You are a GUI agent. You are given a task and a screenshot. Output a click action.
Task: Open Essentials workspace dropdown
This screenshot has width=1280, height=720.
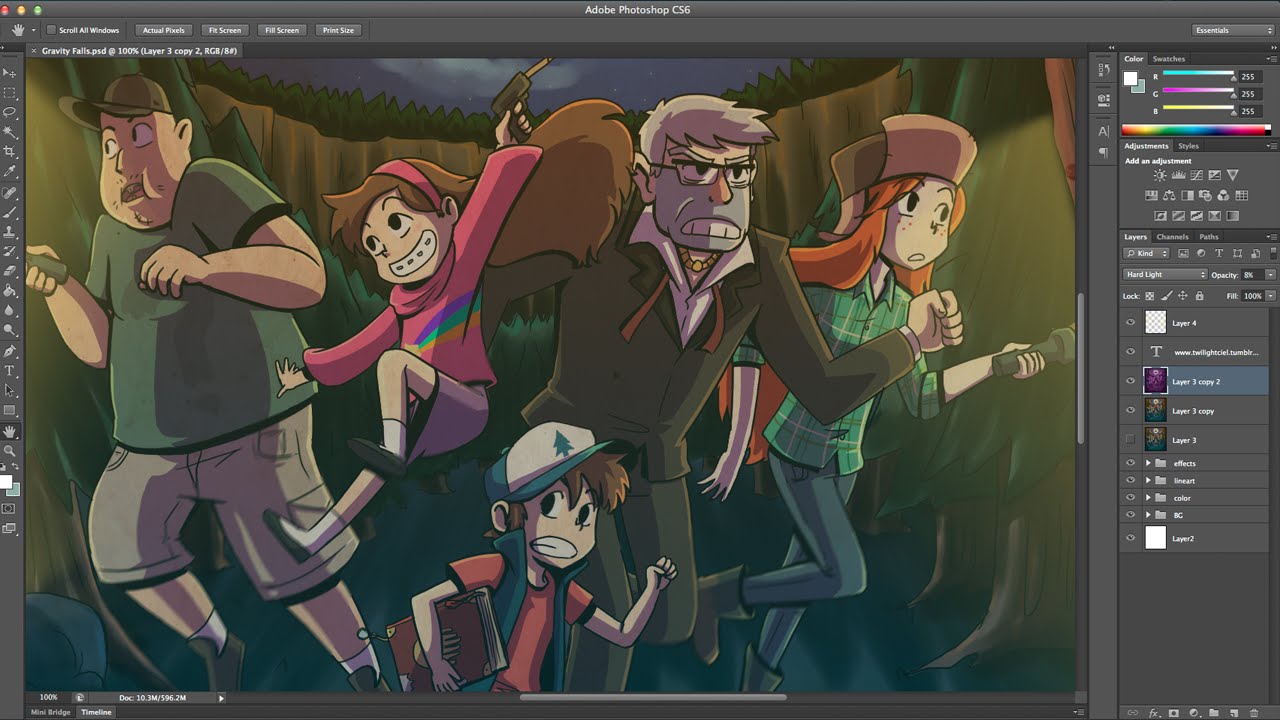(x=1233, y=30)
